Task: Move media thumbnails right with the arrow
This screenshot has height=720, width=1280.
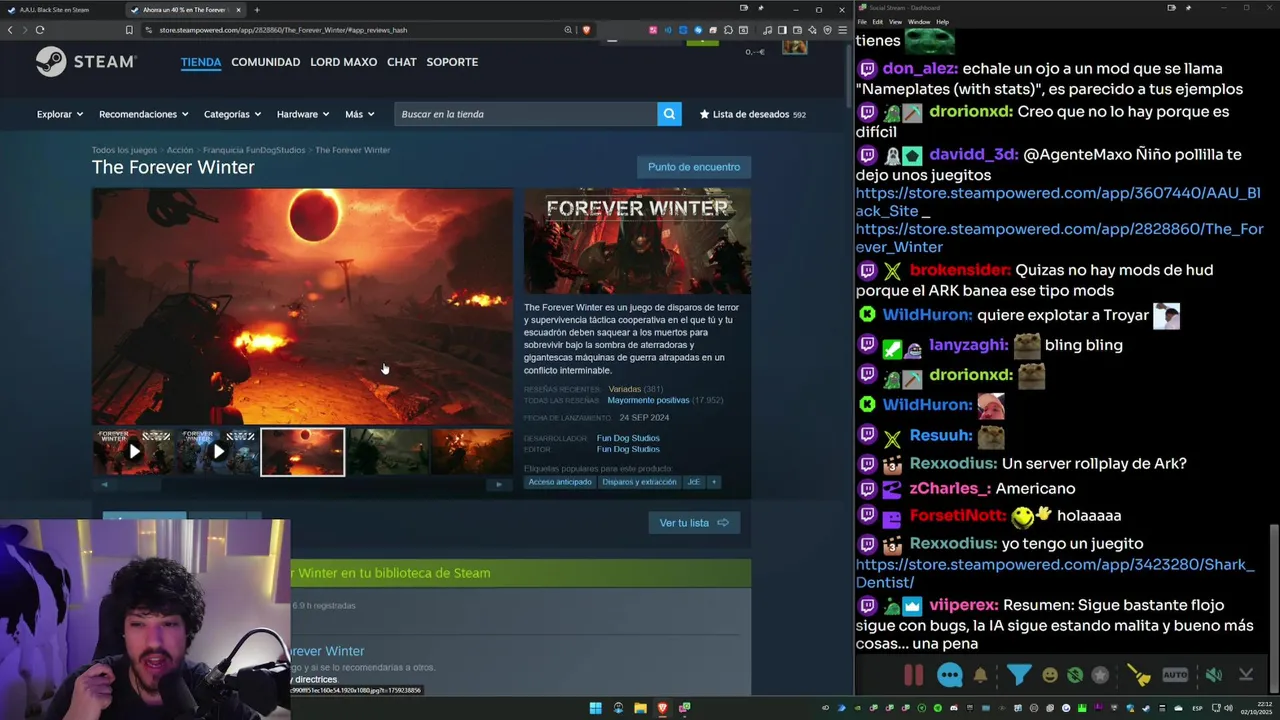Action: pyautogui.click(x=499, y=485)
